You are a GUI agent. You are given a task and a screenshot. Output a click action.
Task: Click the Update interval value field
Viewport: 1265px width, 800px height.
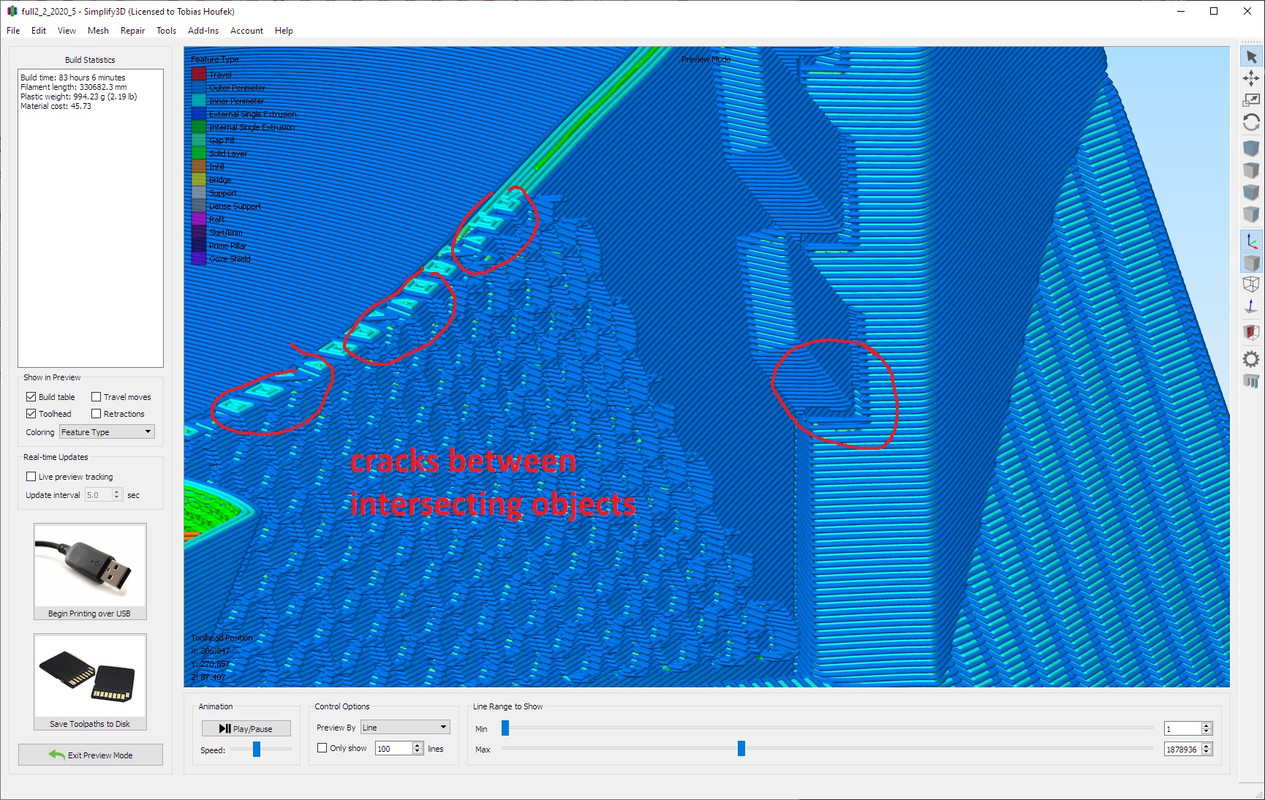click(98, 495)
